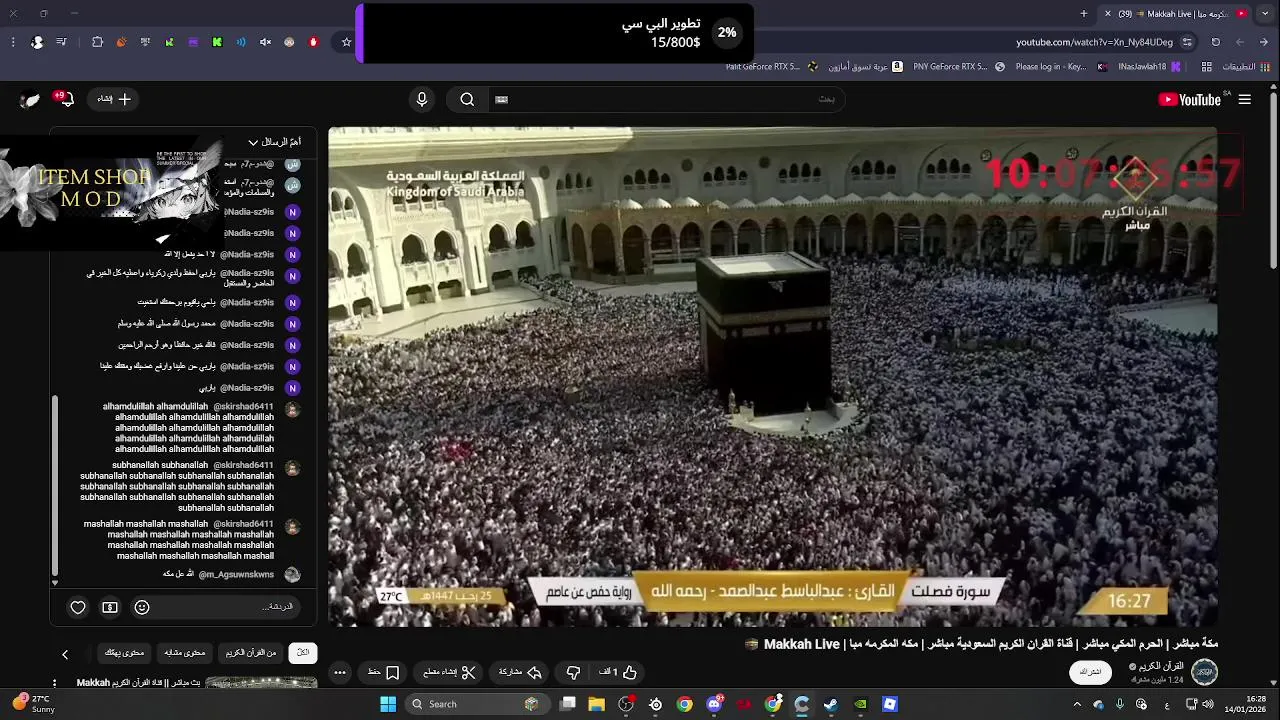1280x720 pixels.
Task: Select the 'All' filter chip
Action: 303,652
